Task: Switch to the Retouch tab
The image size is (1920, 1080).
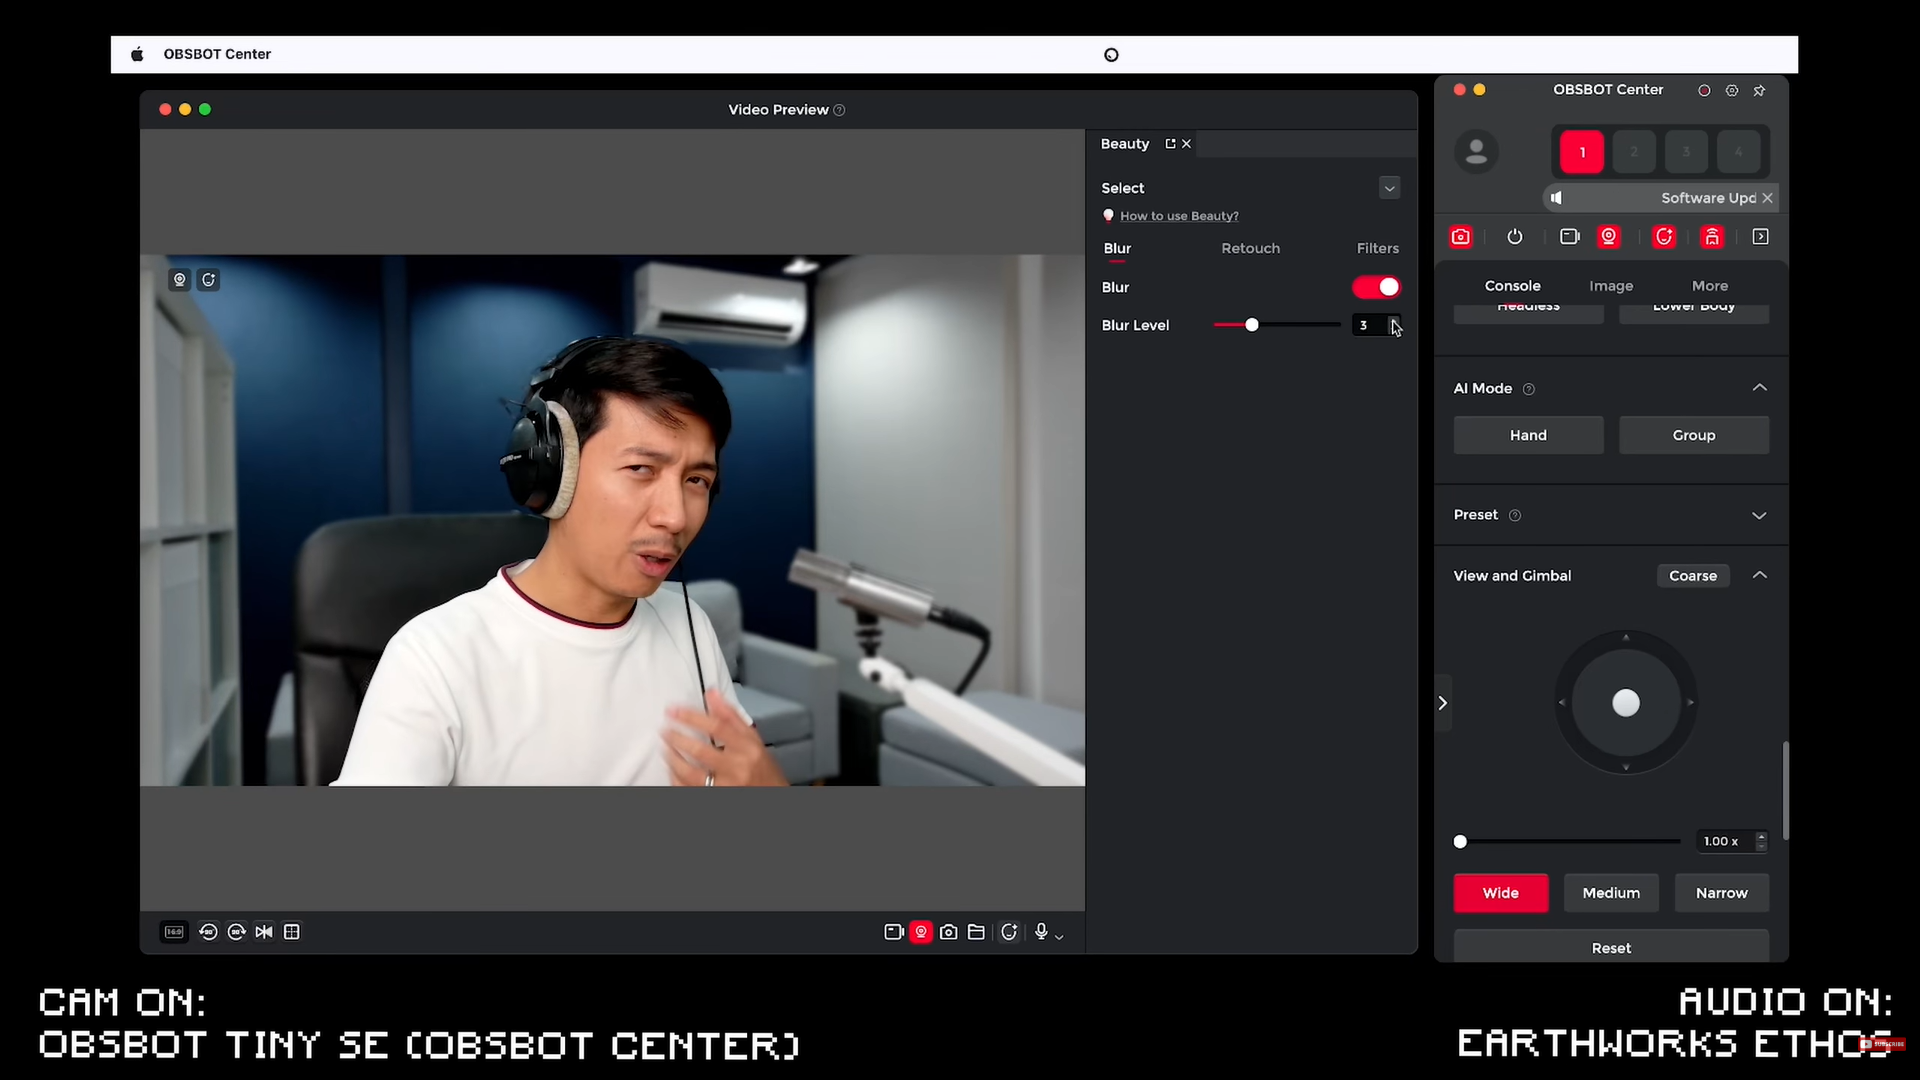Action: [1250, 248]
